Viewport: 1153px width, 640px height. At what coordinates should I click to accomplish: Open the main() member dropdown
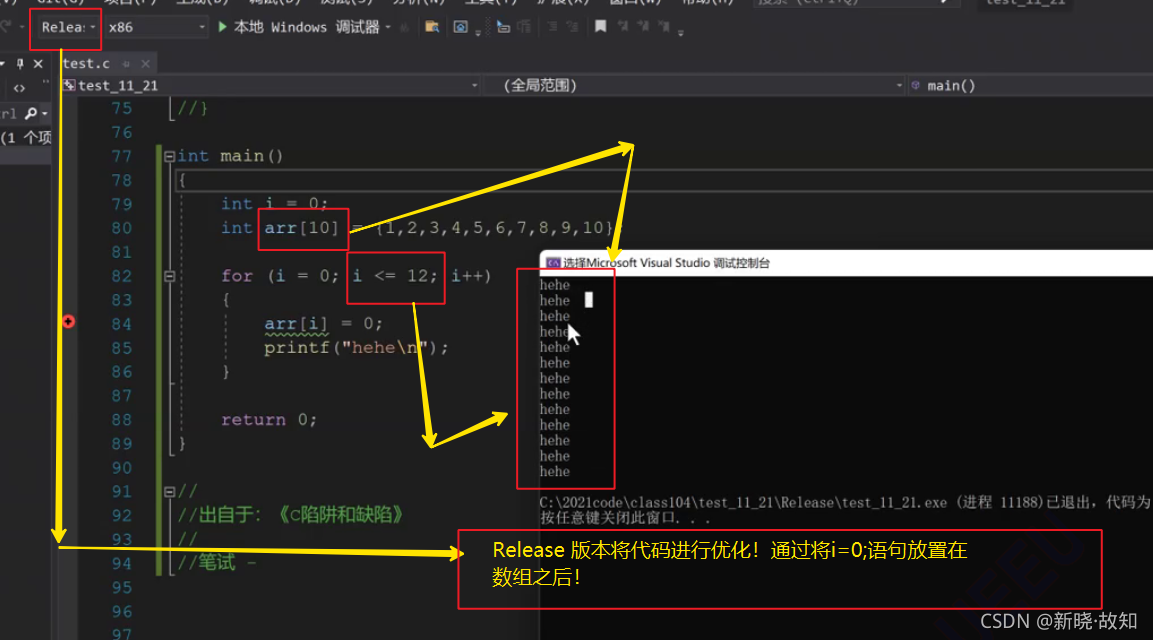[1031, 85]
